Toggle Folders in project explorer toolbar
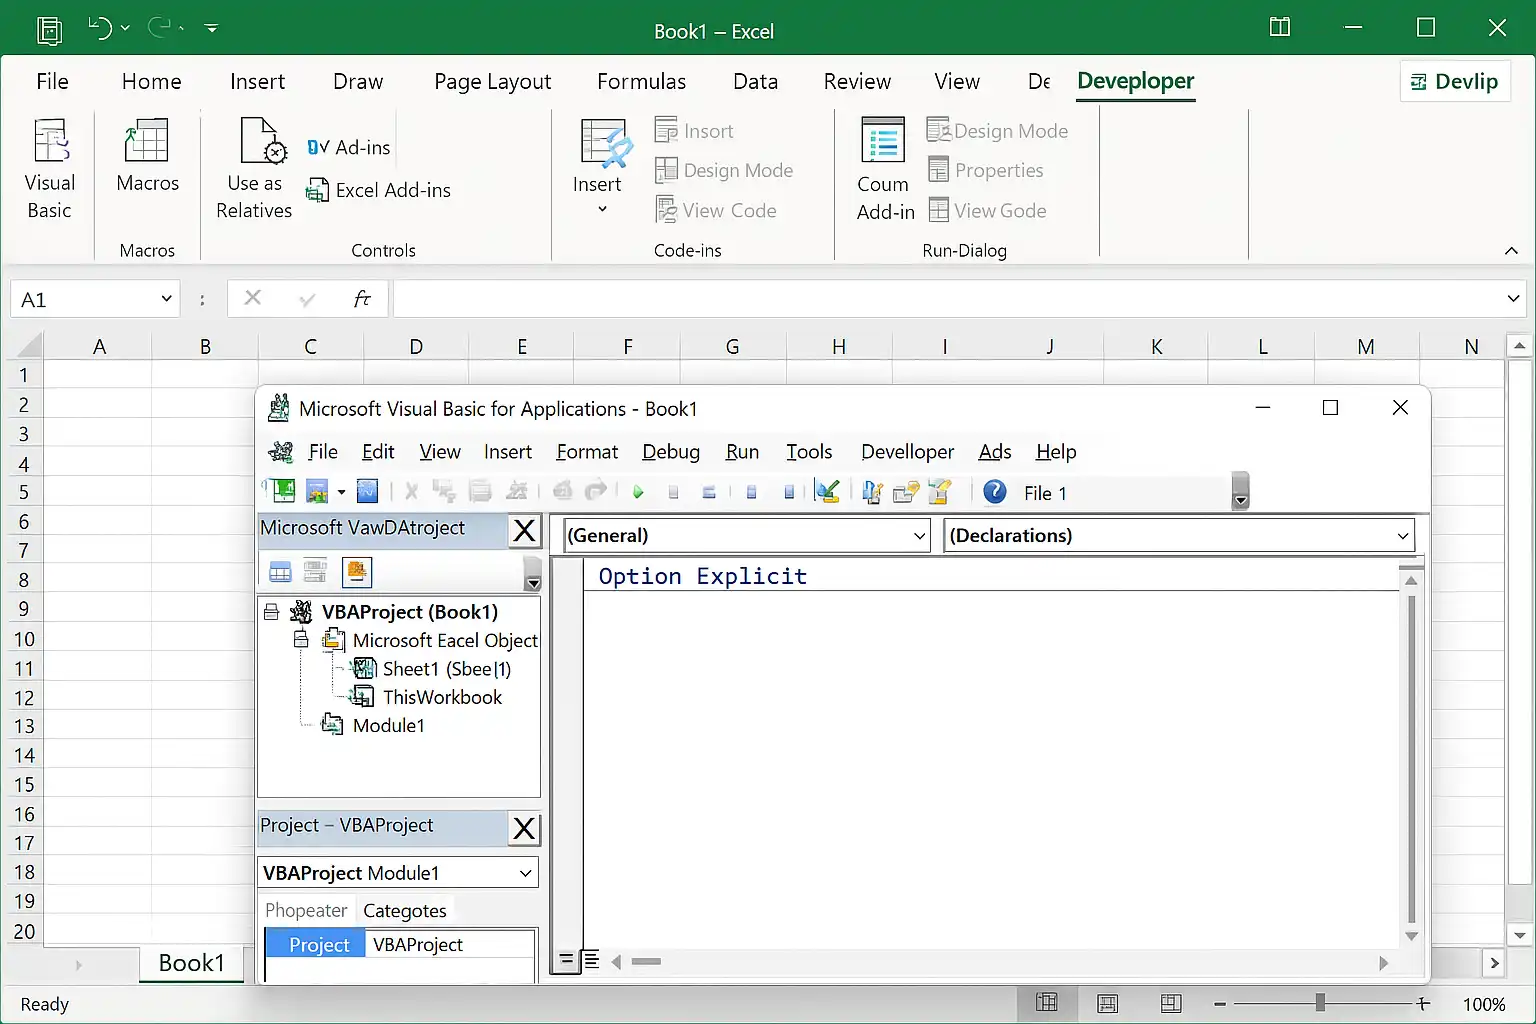 tap(356, 572)
